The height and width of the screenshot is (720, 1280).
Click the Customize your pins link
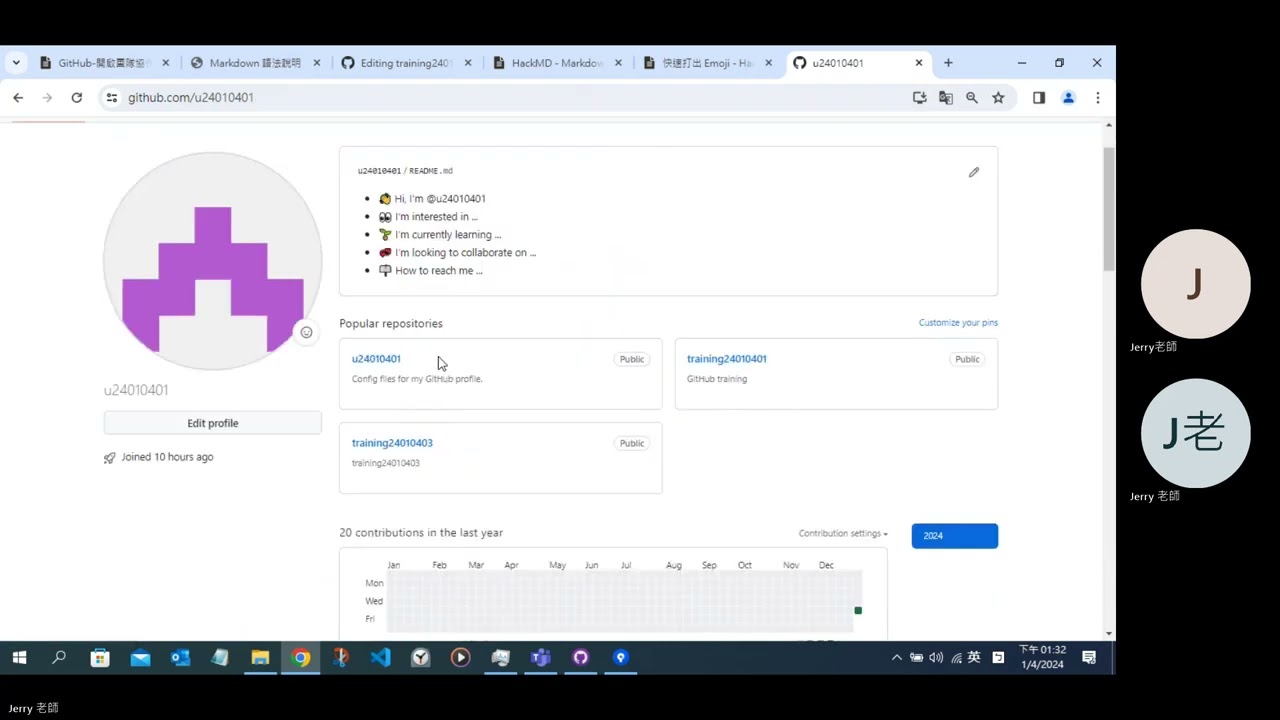(958, 323)
